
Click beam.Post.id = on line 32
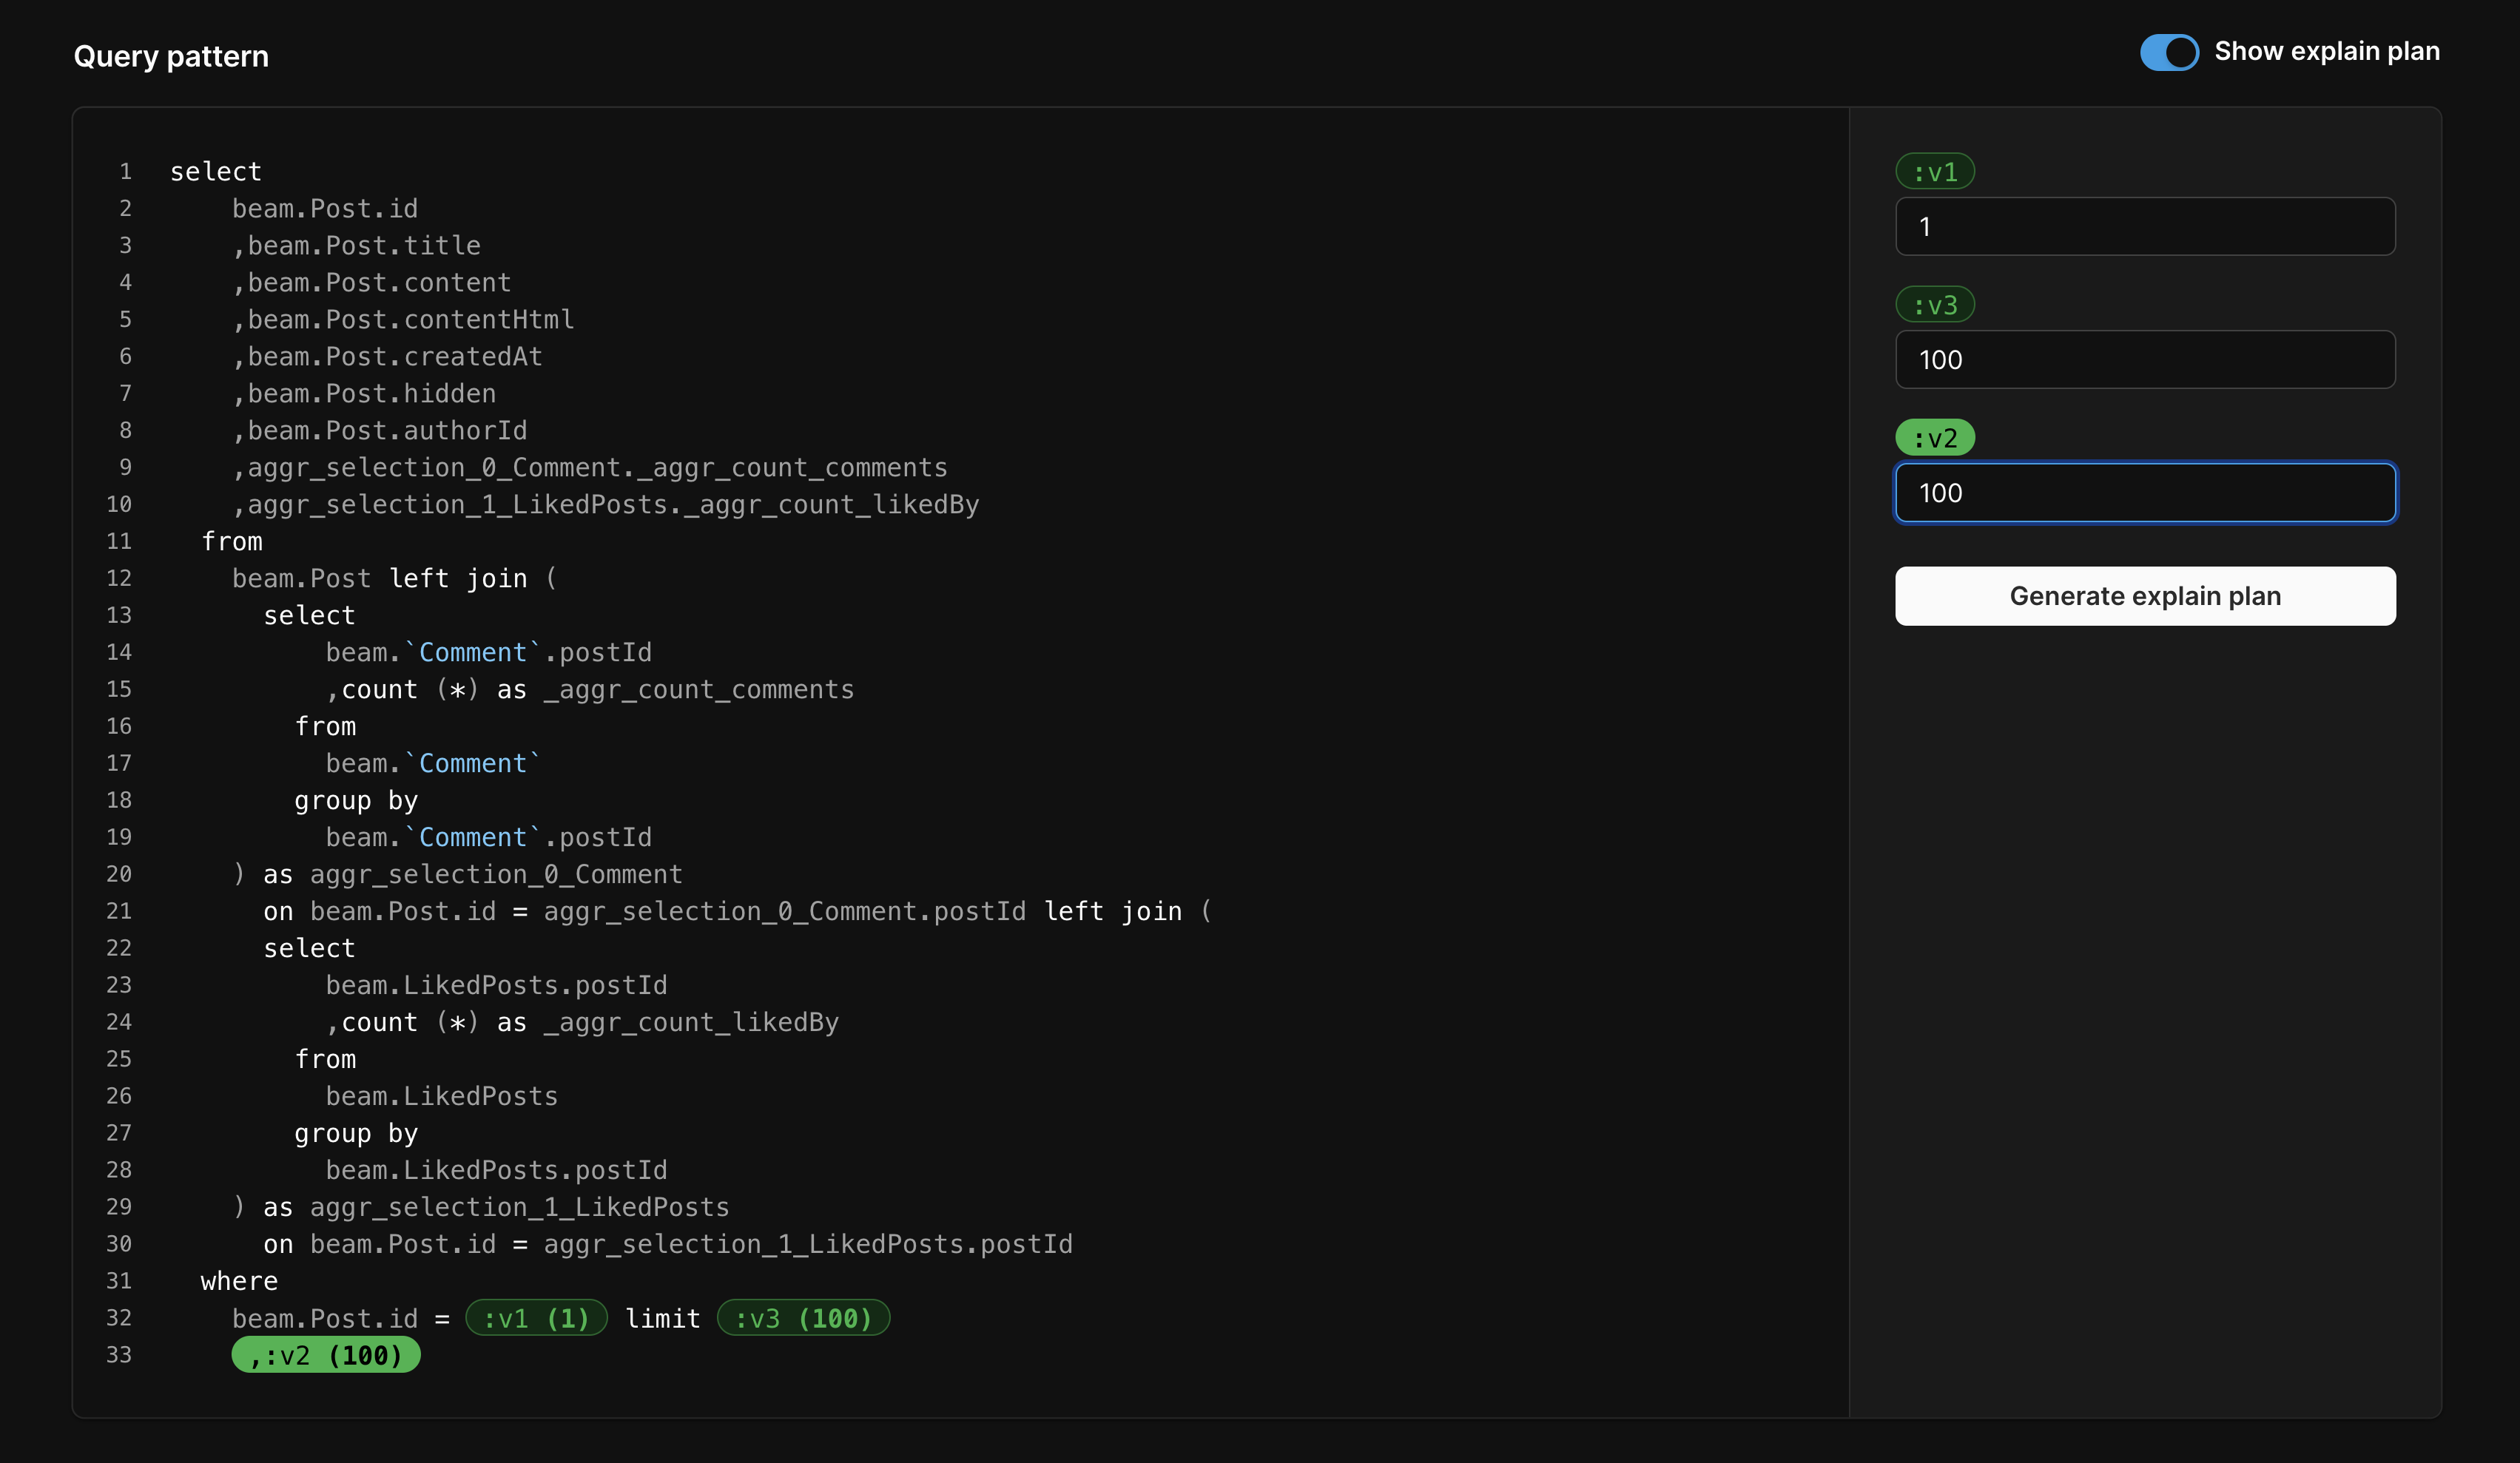click(x=341, y=1318)
